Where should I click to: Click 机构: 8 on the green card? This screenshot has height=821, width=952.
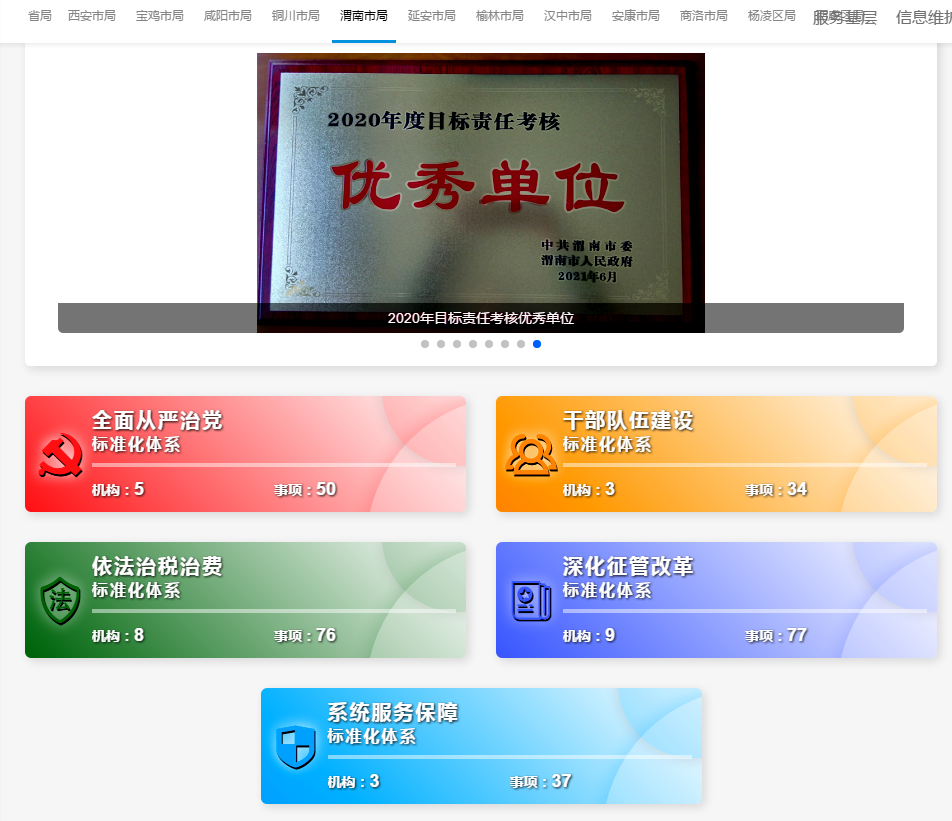pos(118,635)
